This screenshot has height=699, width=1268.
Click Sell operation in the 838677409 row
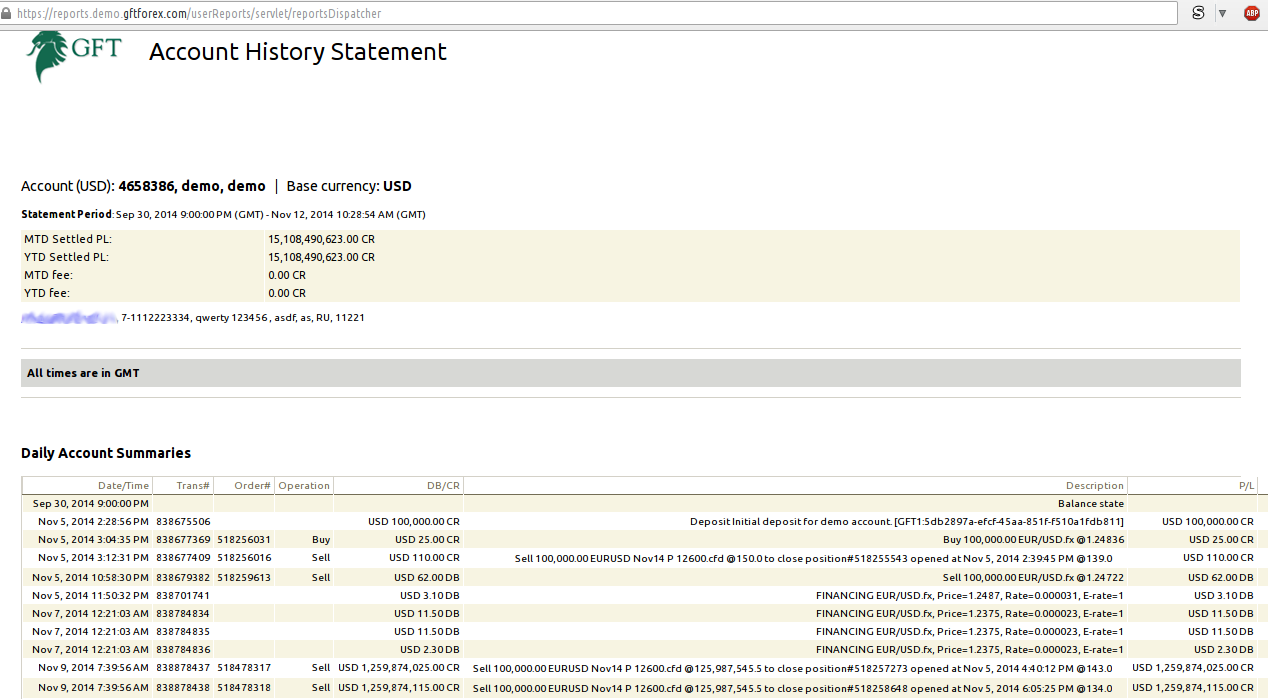[321, 558]
